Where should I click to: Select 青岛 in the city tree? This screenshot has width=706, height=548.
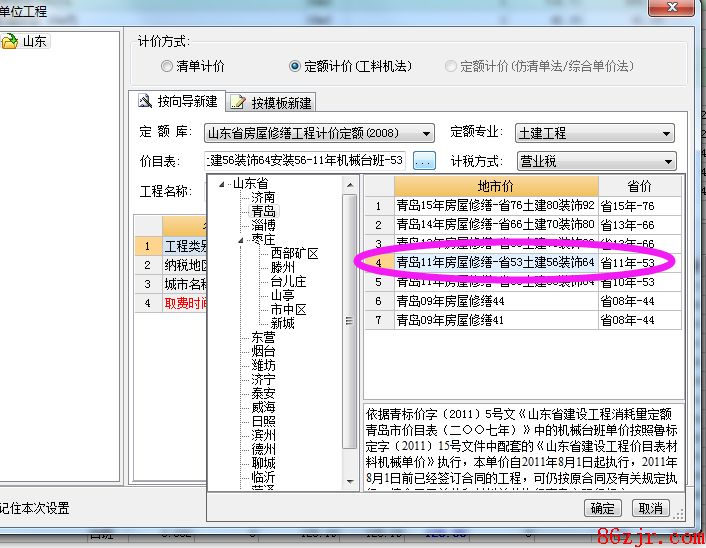pyautogui.click(x=263, y=212)
